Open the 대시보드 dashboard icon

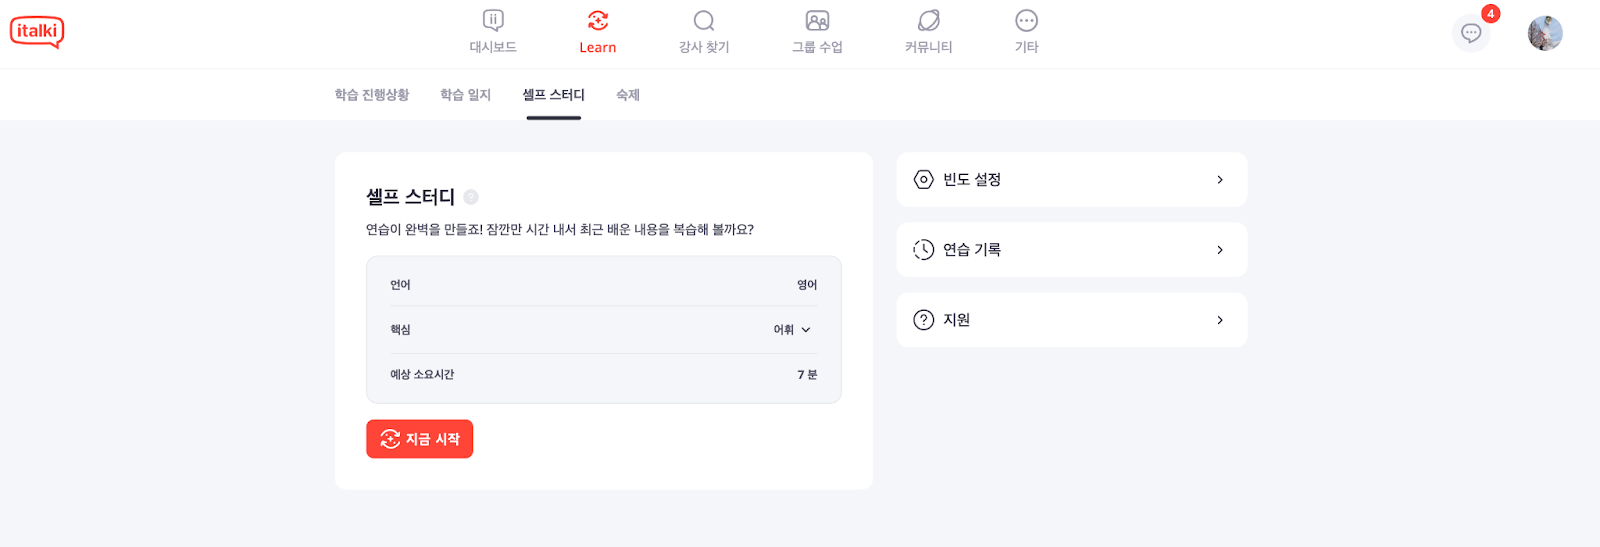click(493, 21)
